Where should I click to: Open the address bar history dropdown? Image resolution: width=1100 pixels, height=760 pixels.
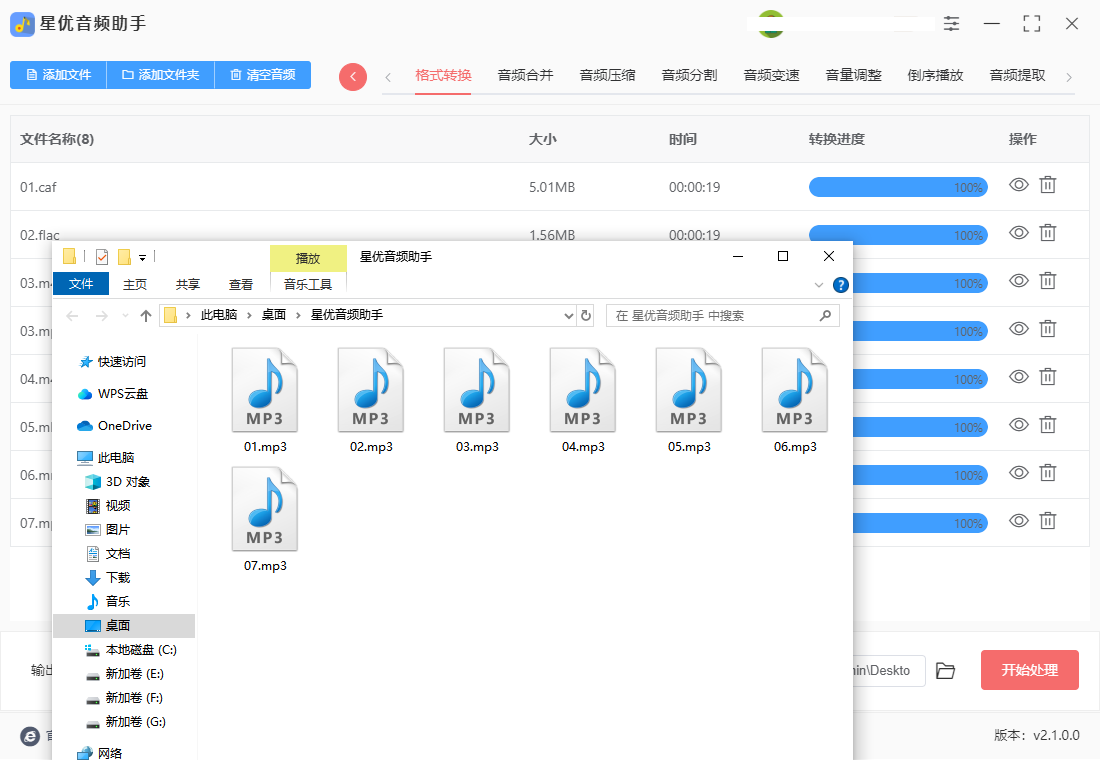569,316
